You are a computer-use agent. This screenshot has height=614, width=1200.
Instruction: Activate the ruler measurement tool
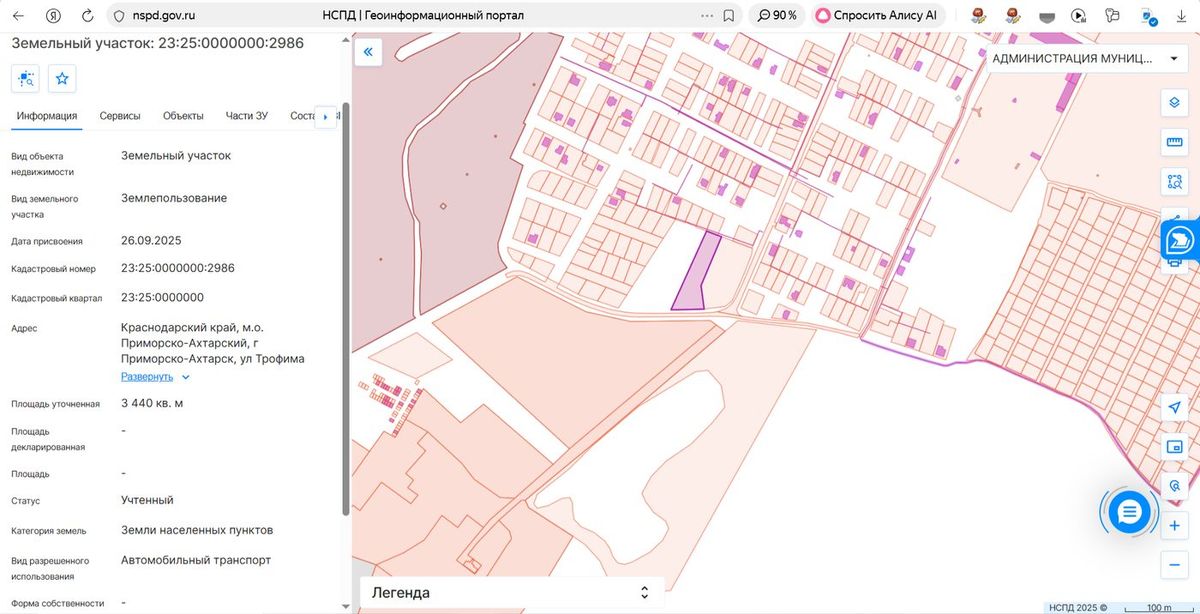(x=1174, y=143)
